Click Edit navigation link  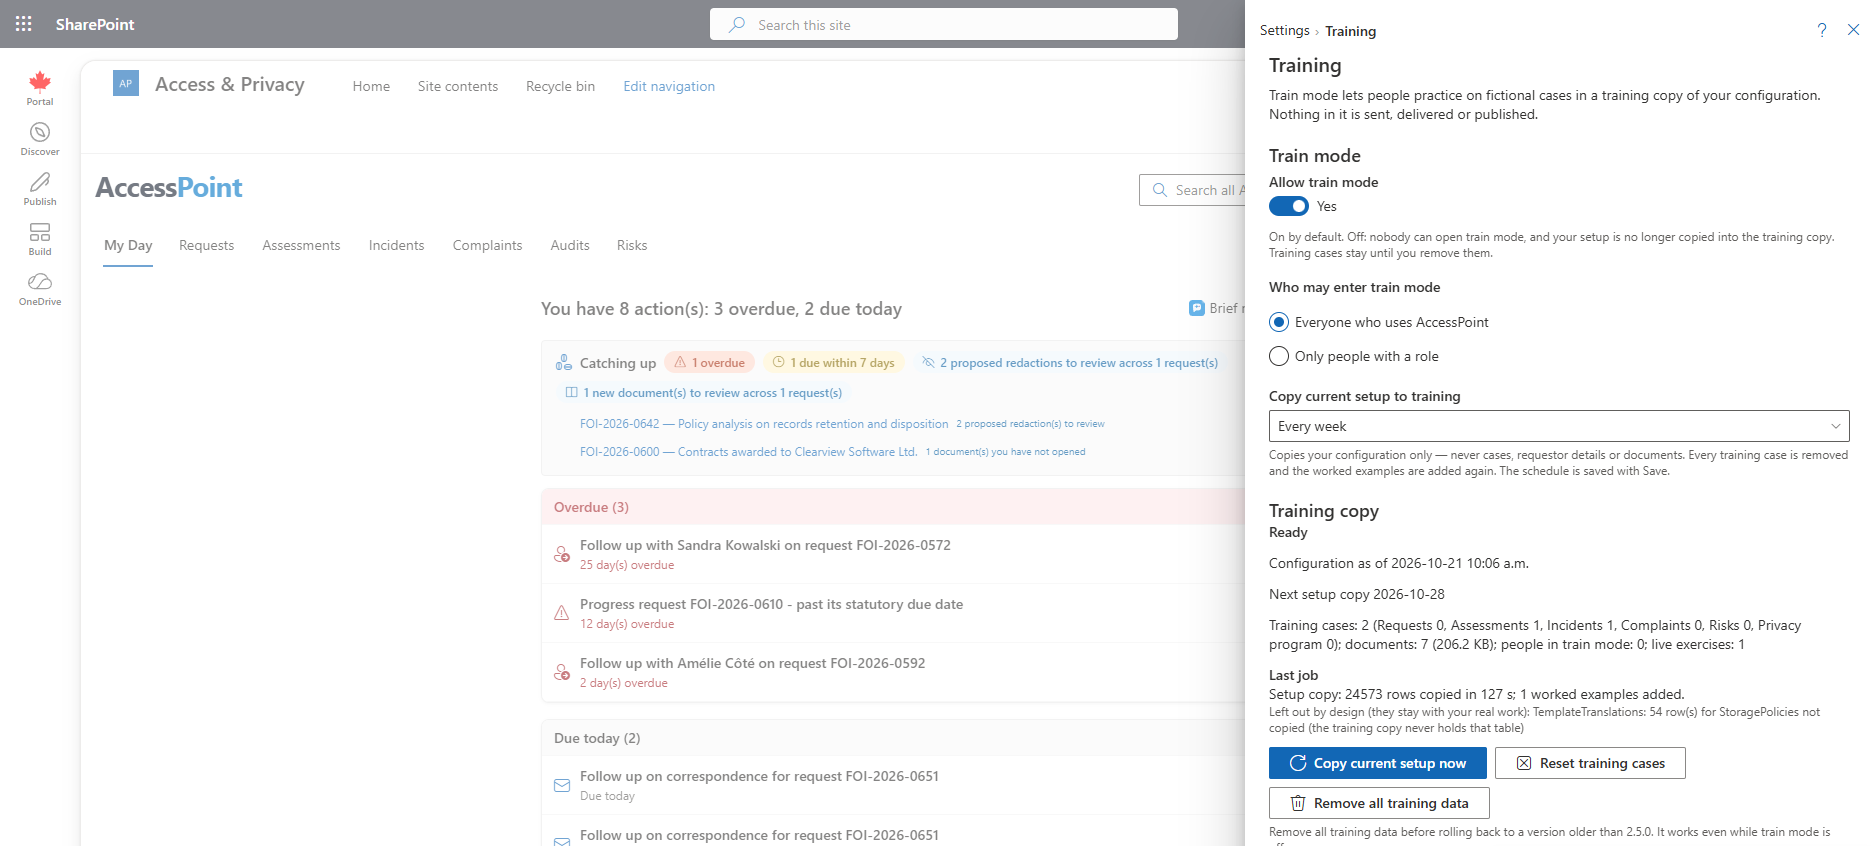669,86
